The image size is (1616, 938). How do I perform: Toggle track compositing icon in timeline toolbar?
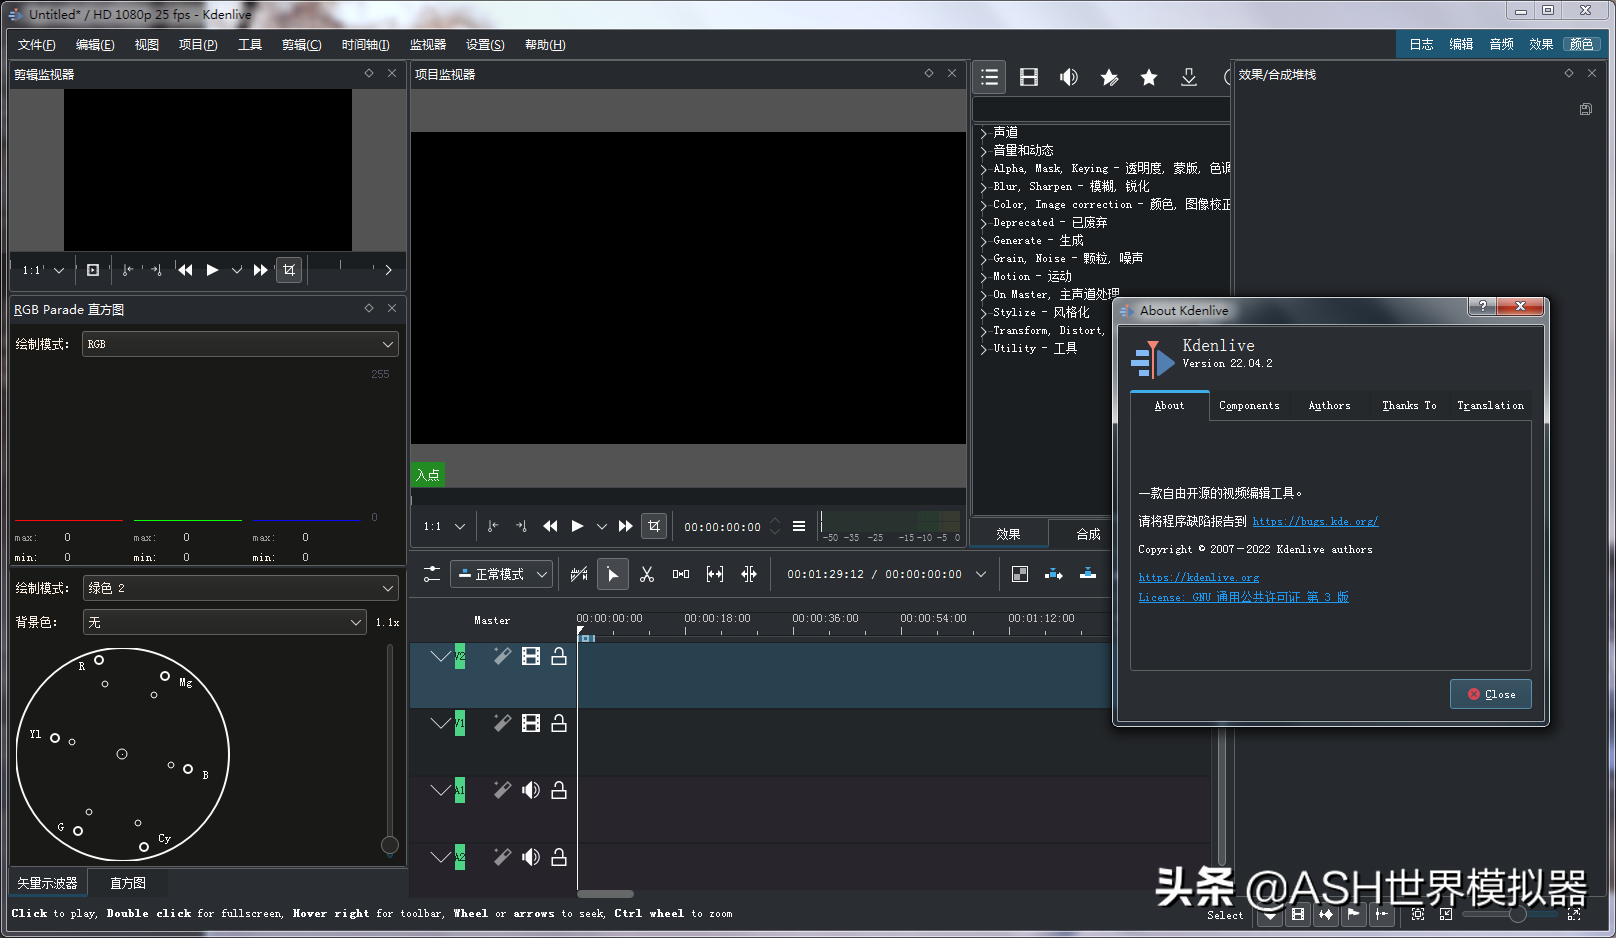pyautogui.click(x=579, y=574)
